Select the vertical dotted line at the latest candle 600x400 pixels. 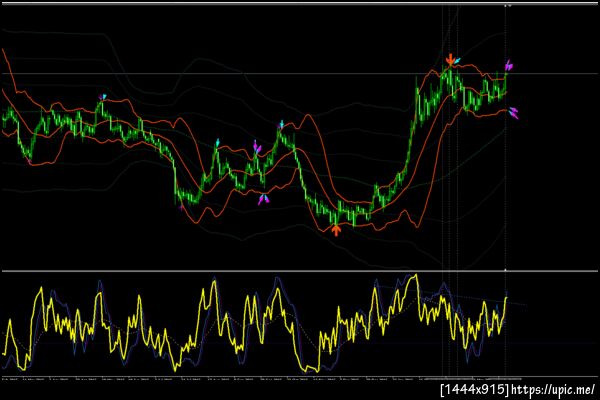[505, 191]
